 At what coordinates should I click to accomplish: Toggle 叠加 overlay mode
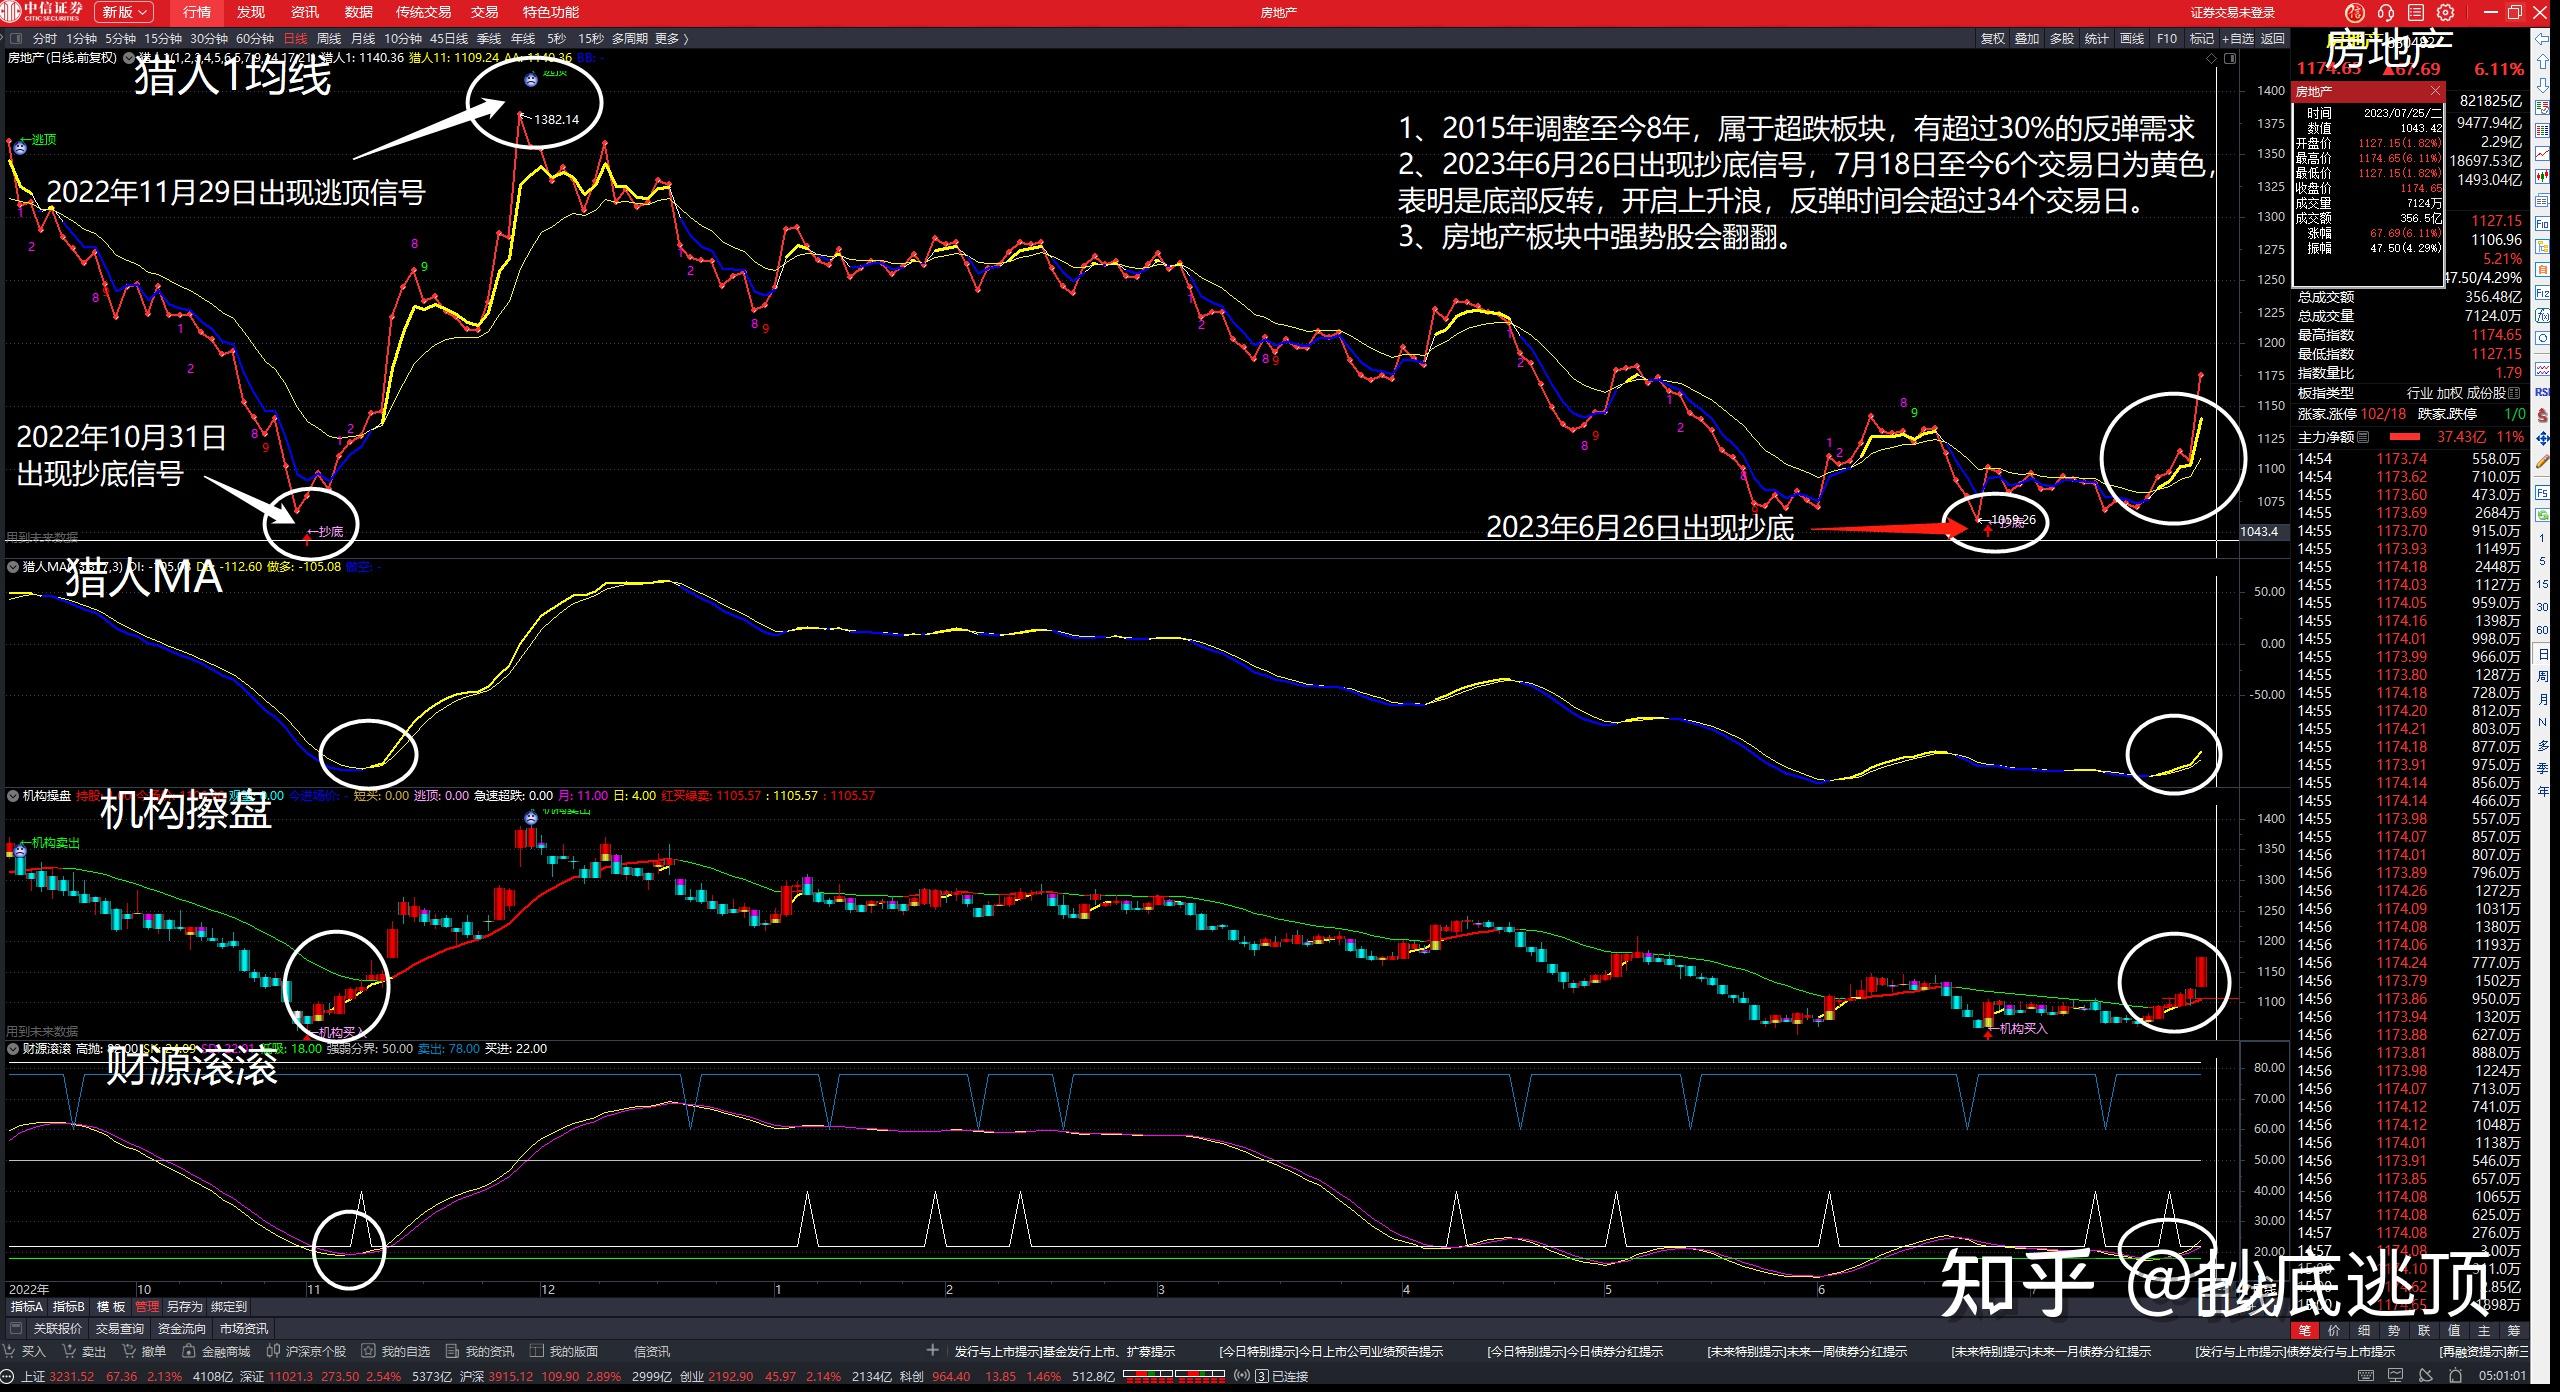[x=2026, y=38]
